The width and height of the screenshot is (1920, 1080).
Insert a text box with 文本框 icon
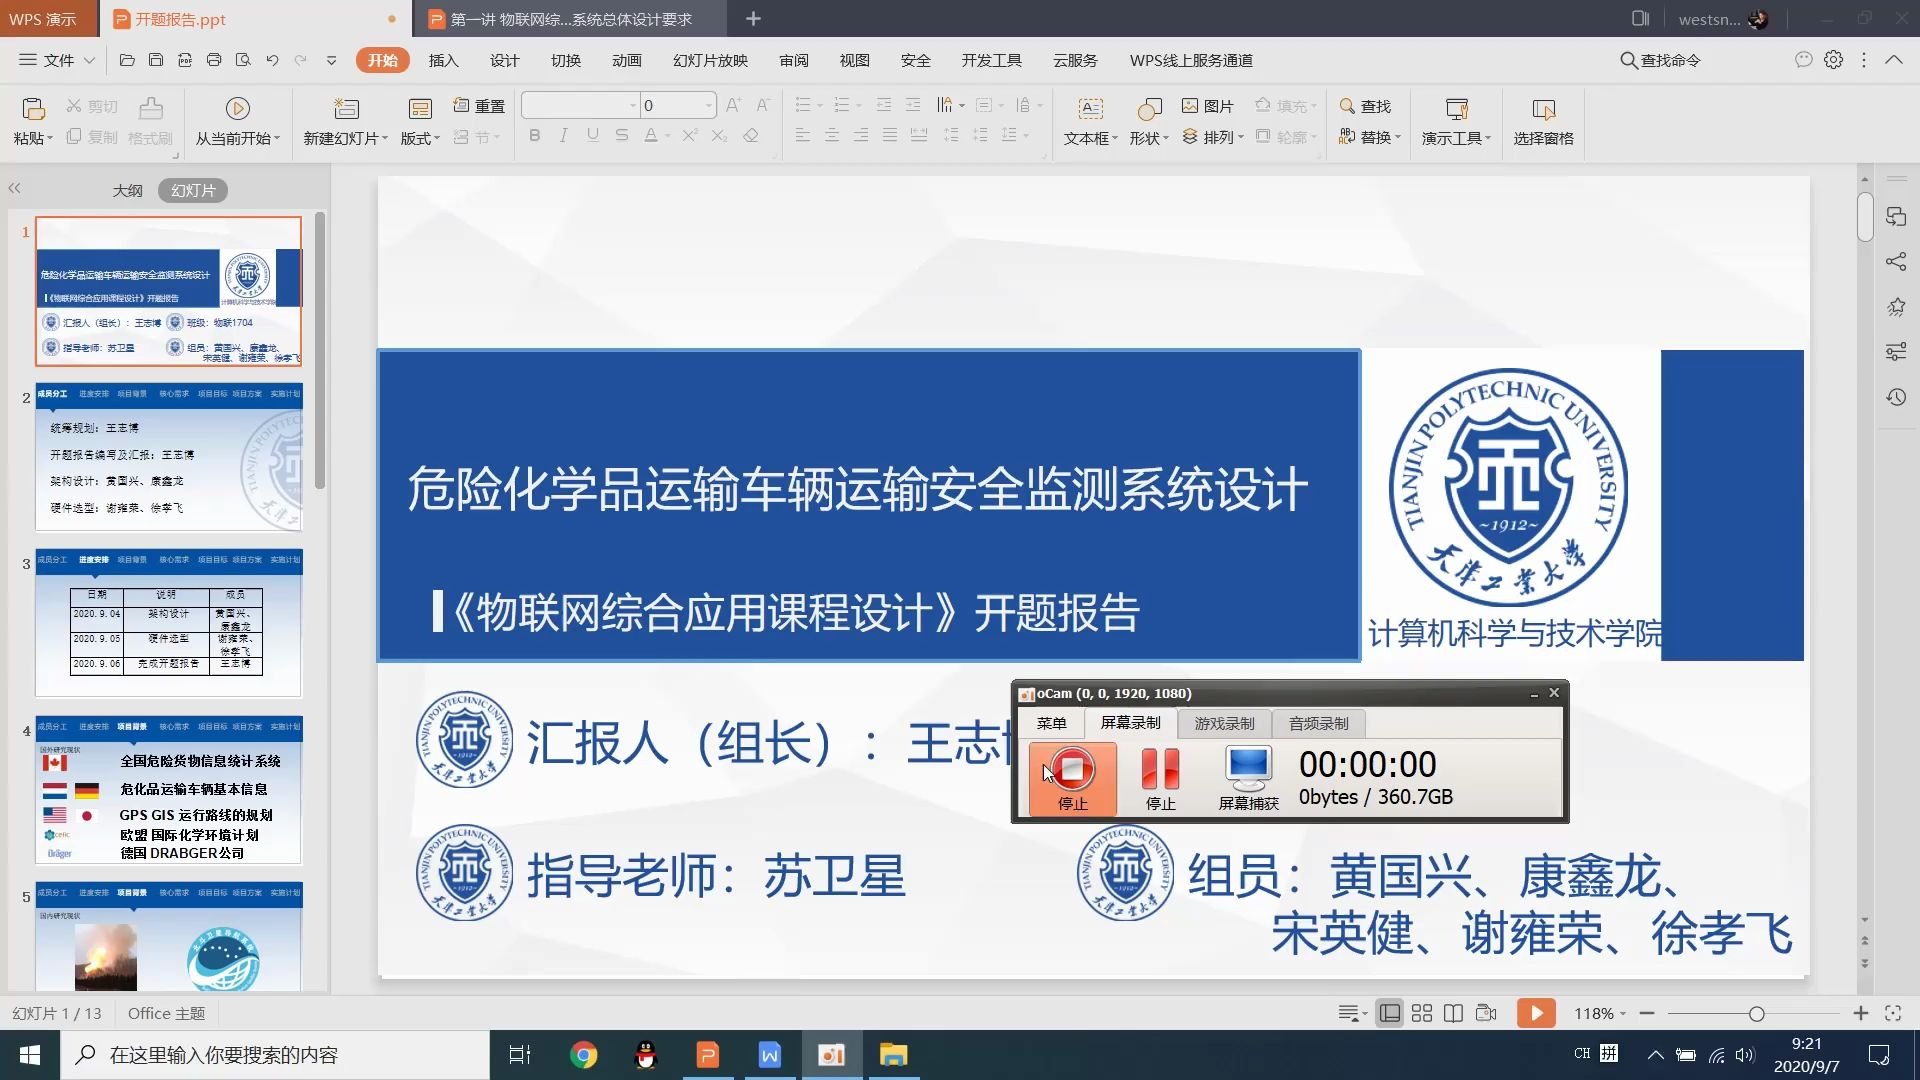(x=1090, y=108)
